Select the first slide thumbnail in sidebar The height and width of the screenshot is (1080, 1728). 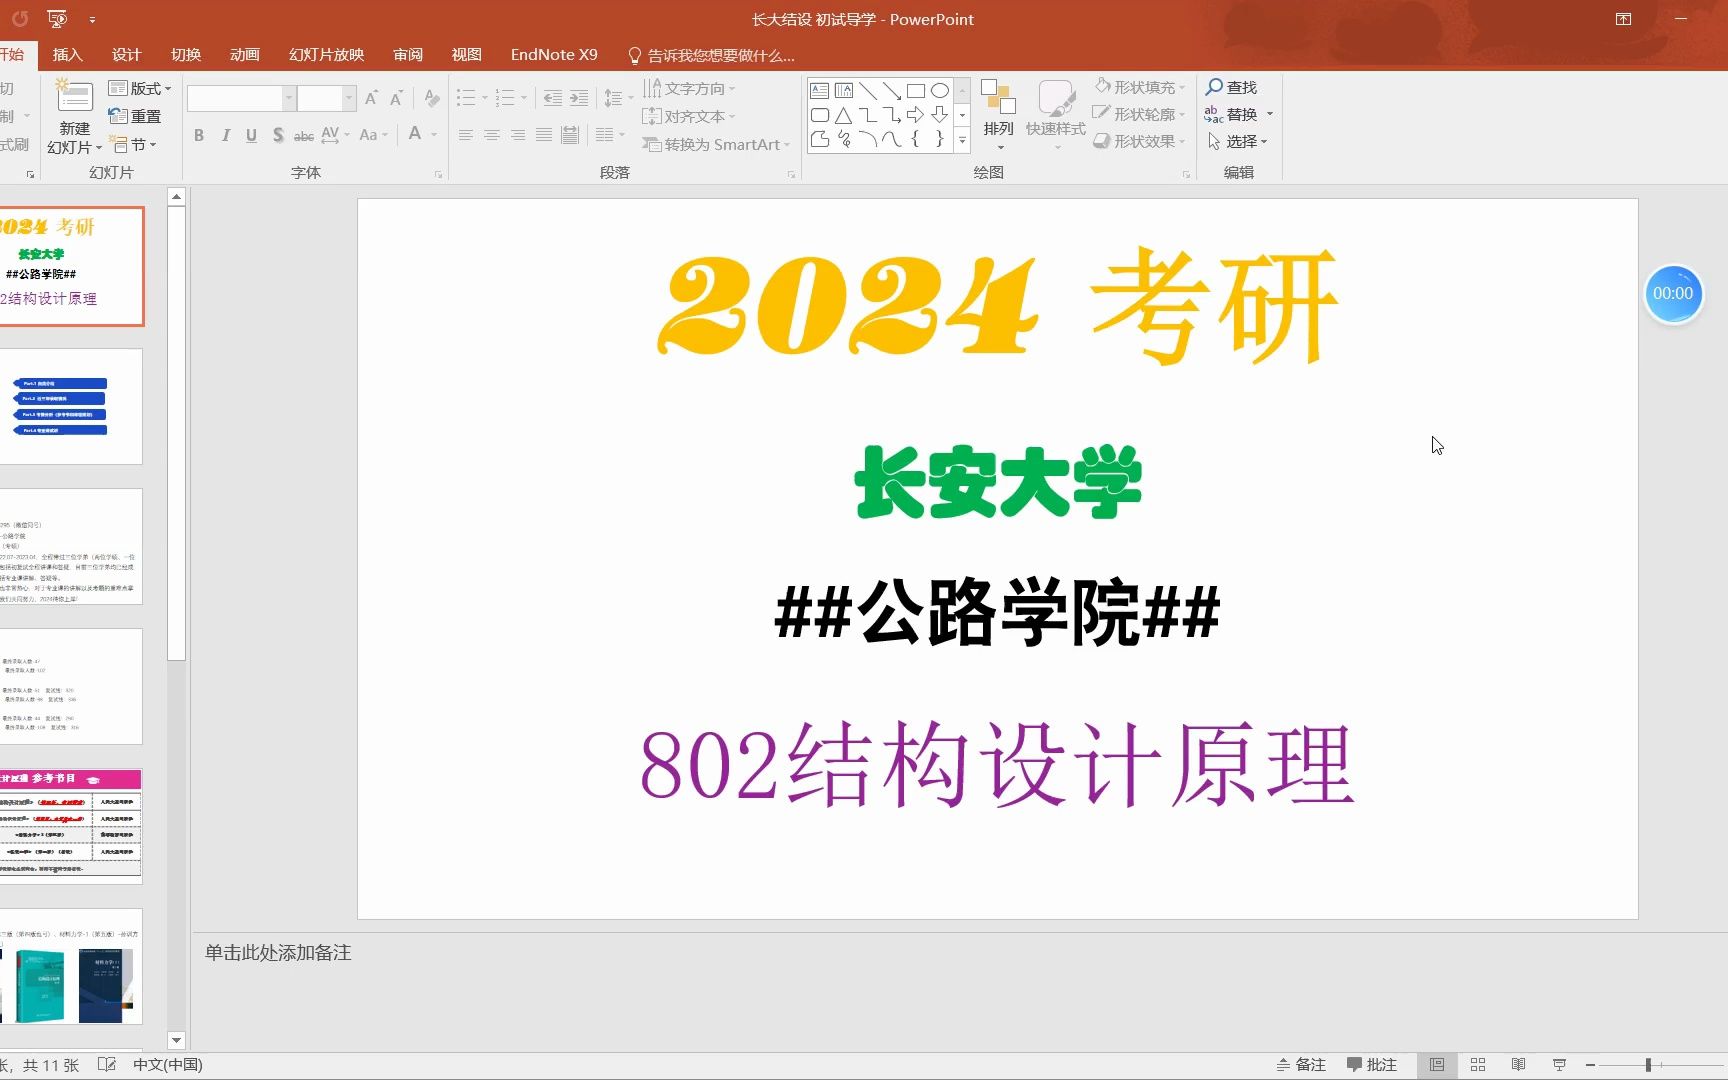tap(70, 265)
